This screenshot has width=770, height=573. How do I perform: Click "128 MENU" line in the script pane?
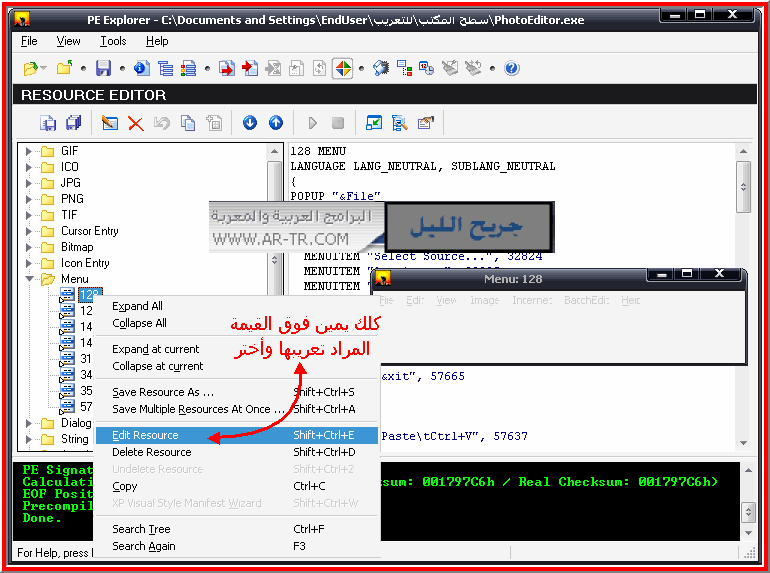coord(318,151)
